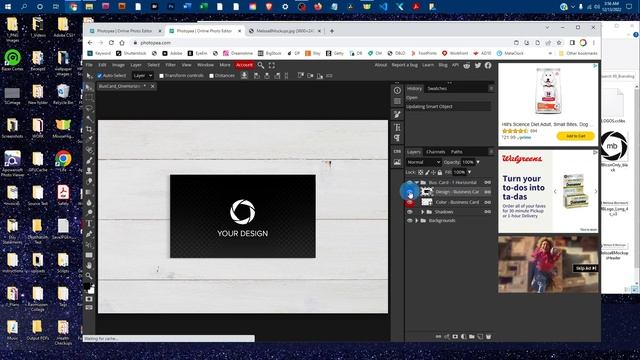Open the Opacity slider arrow

tap(478, 162)
